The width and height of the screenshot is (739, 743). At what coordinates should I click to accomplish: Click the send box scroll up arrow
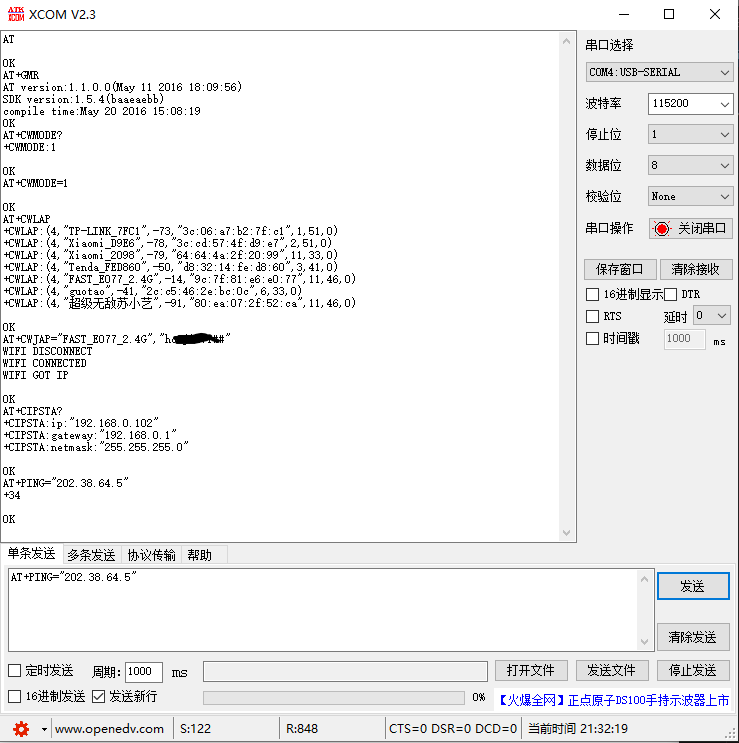(644, 579)
